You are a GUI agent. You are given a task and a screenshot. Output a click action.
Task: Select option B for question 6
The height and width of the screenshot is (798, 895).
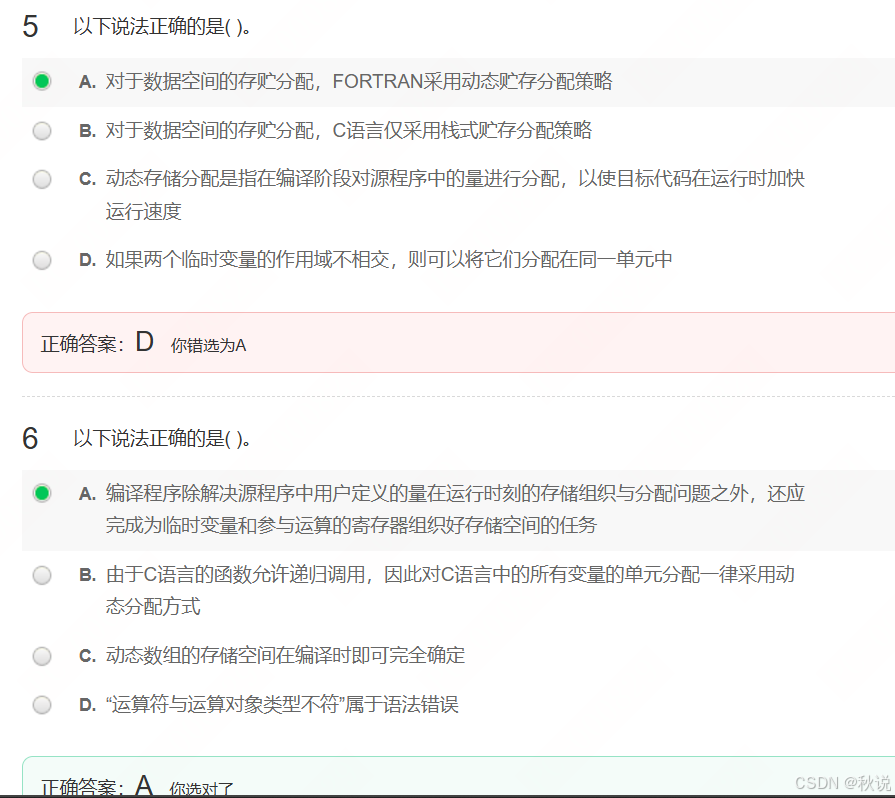pyautogui.click(x=42, y=574)
